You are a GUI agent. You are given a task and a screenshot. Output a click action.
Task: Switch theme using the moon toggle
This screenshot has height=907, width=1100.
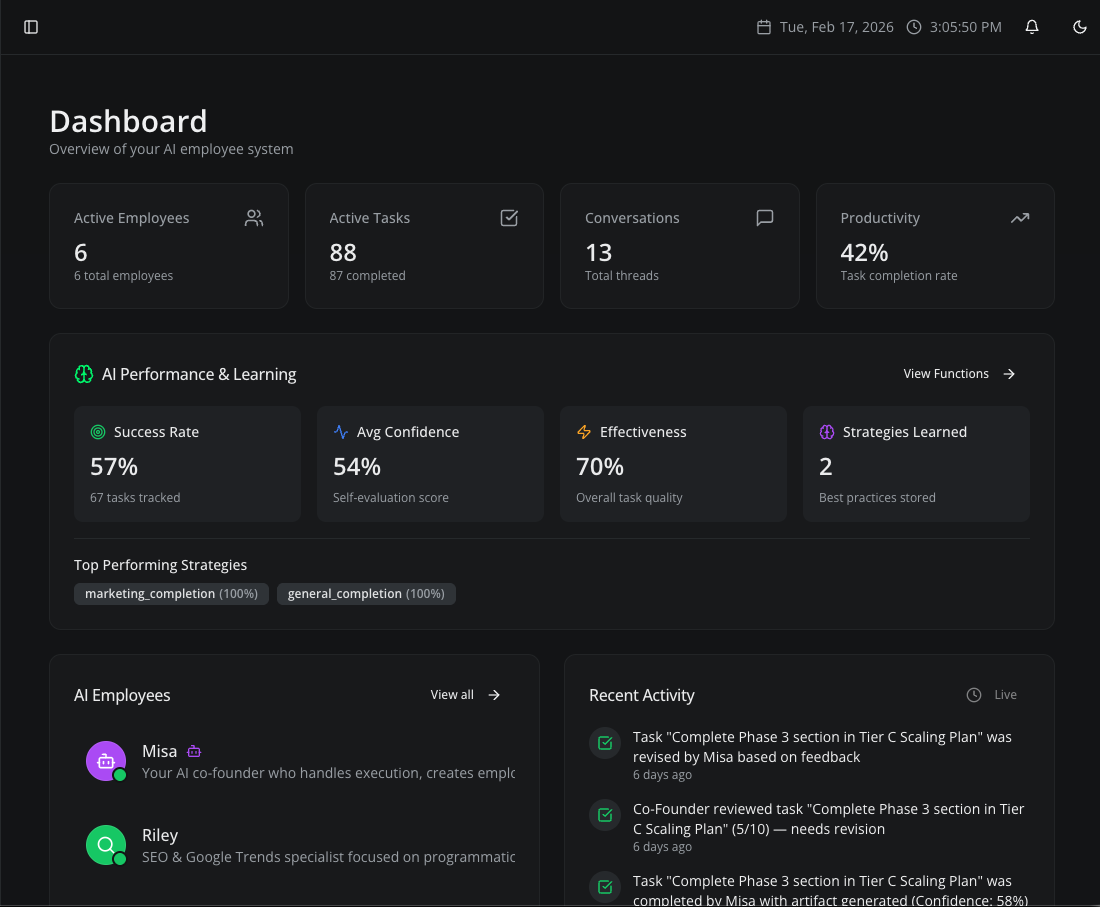(x=1079, y=27)
